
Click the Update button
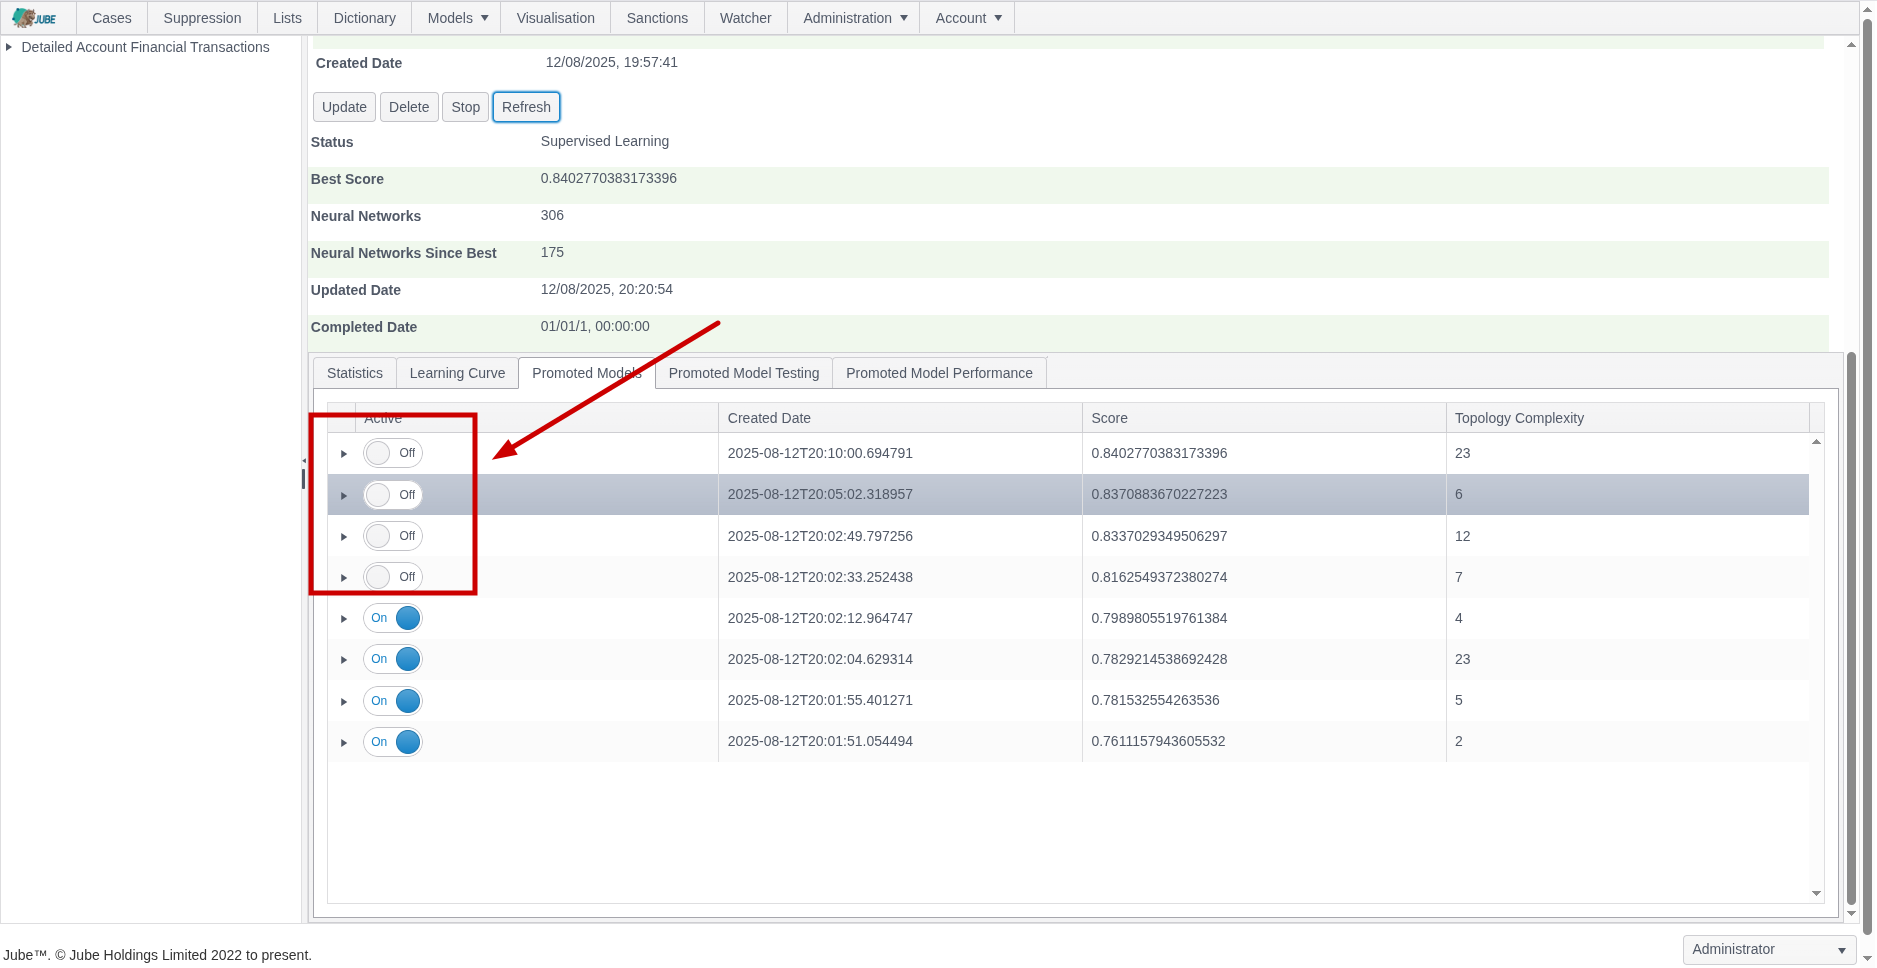(x=344, y=107)
